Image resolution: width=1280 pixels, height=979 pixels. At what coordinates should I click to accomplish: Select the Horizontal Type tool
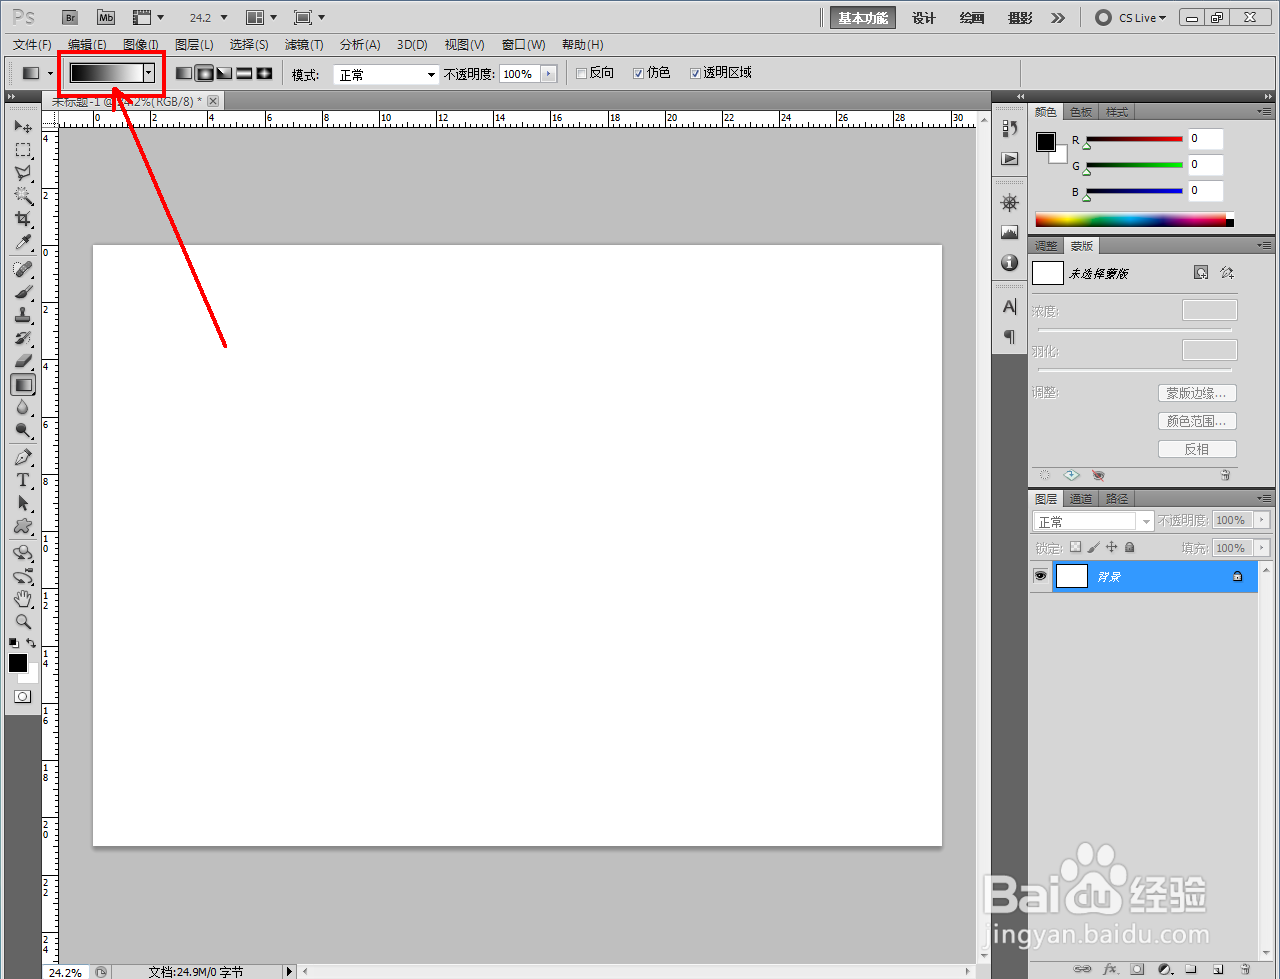point(22,481)
